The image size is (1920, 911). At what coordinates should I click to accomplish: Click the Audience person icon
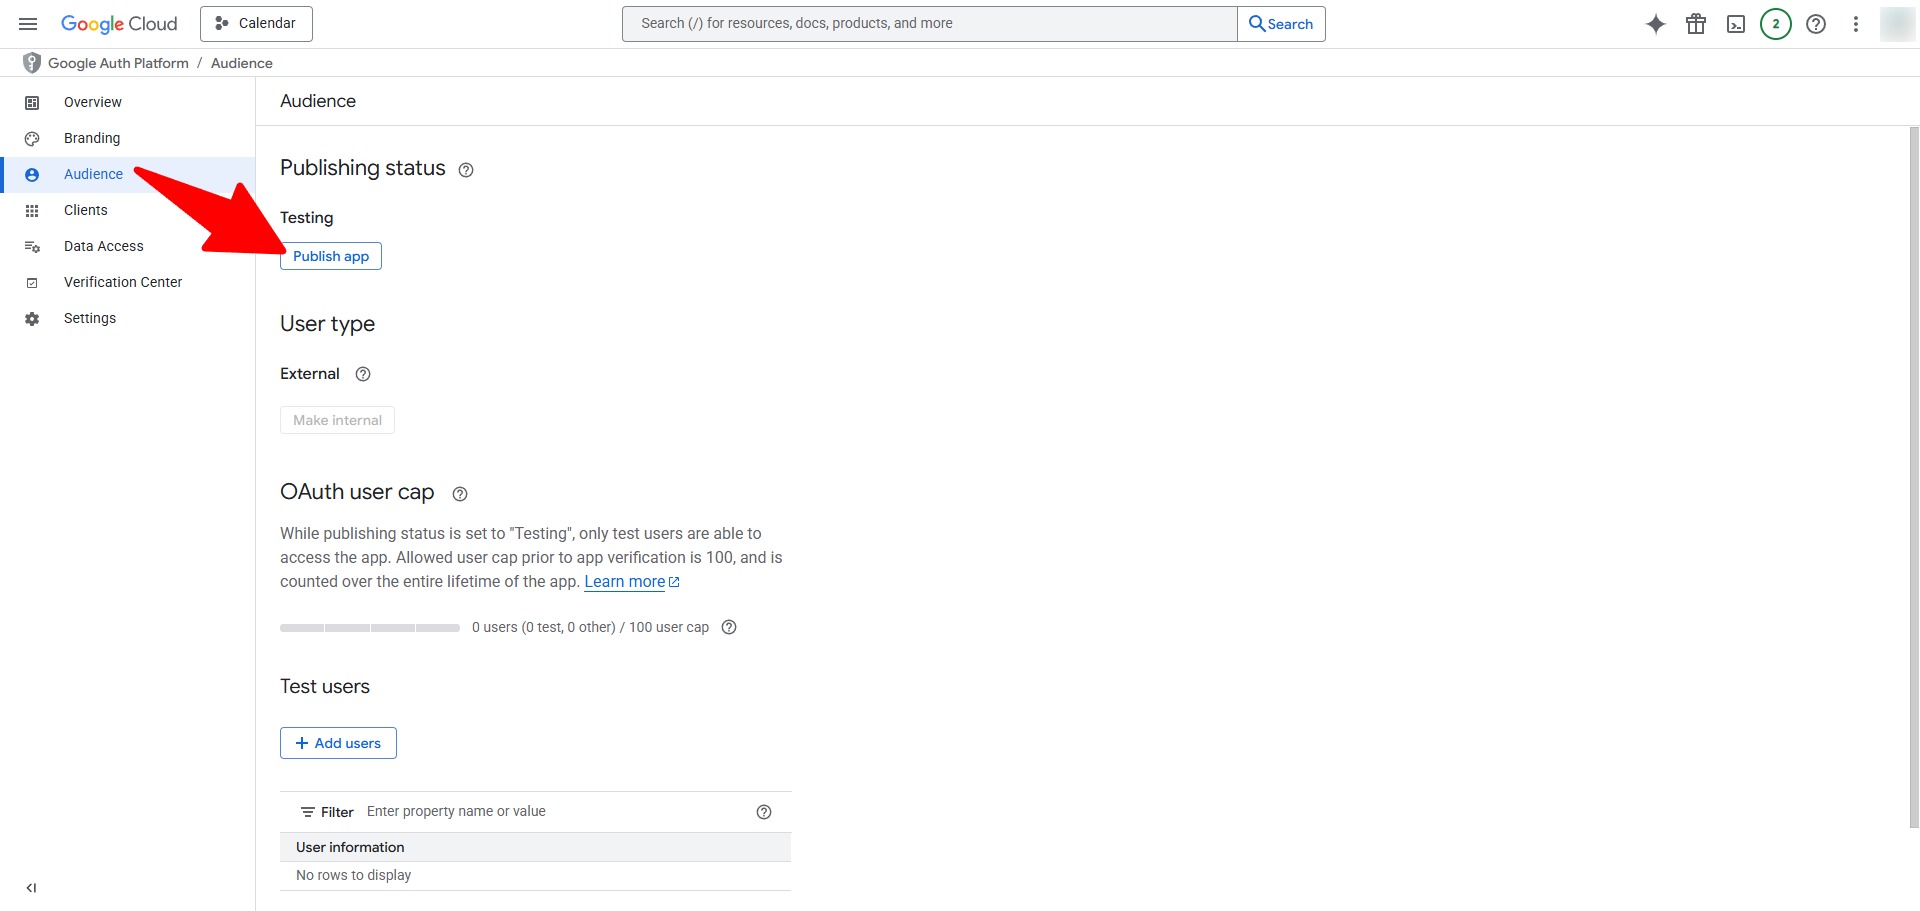[32, 174]
